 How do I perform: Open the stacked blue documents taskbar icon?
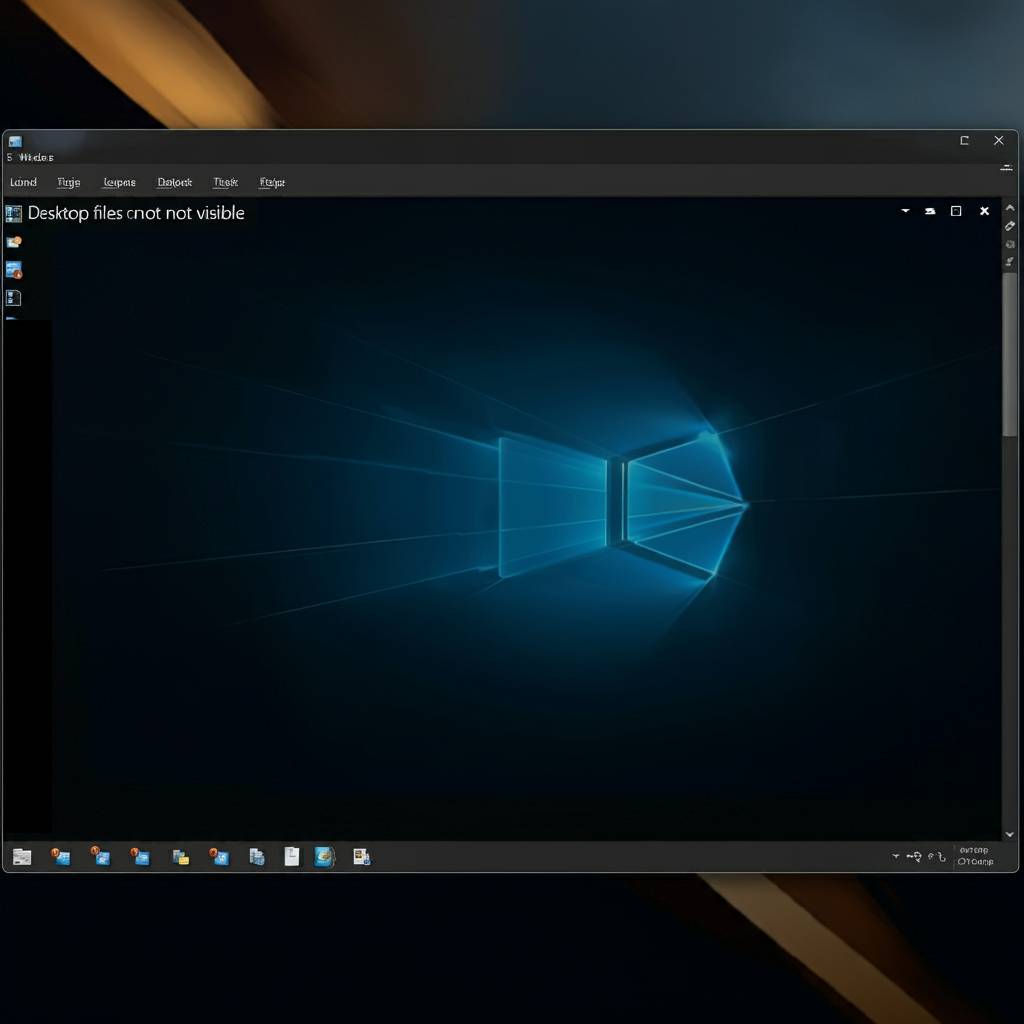257,857
